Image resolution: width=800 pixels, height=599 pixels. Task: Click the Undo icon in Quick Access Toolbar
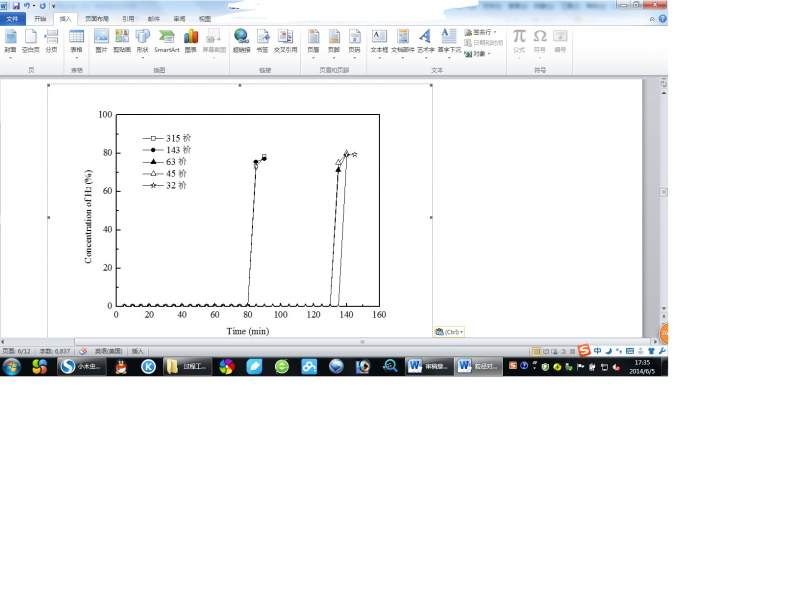pos(27,6)
